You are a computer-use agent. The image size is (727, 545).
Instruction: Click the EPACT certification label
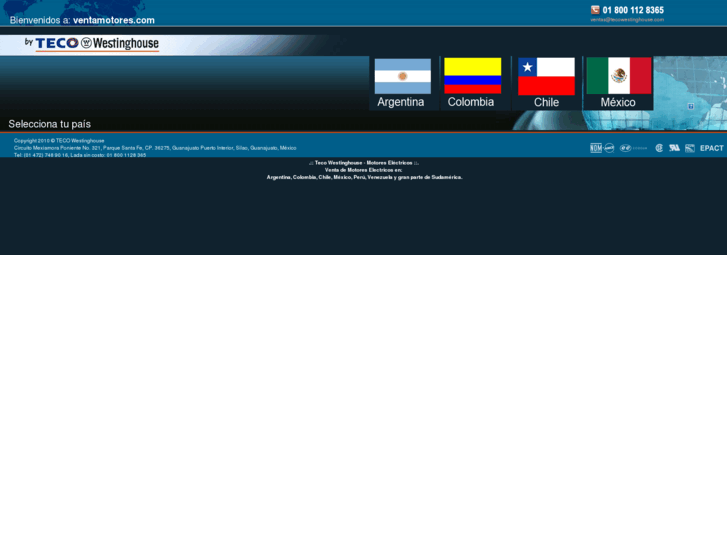point(712,148)
